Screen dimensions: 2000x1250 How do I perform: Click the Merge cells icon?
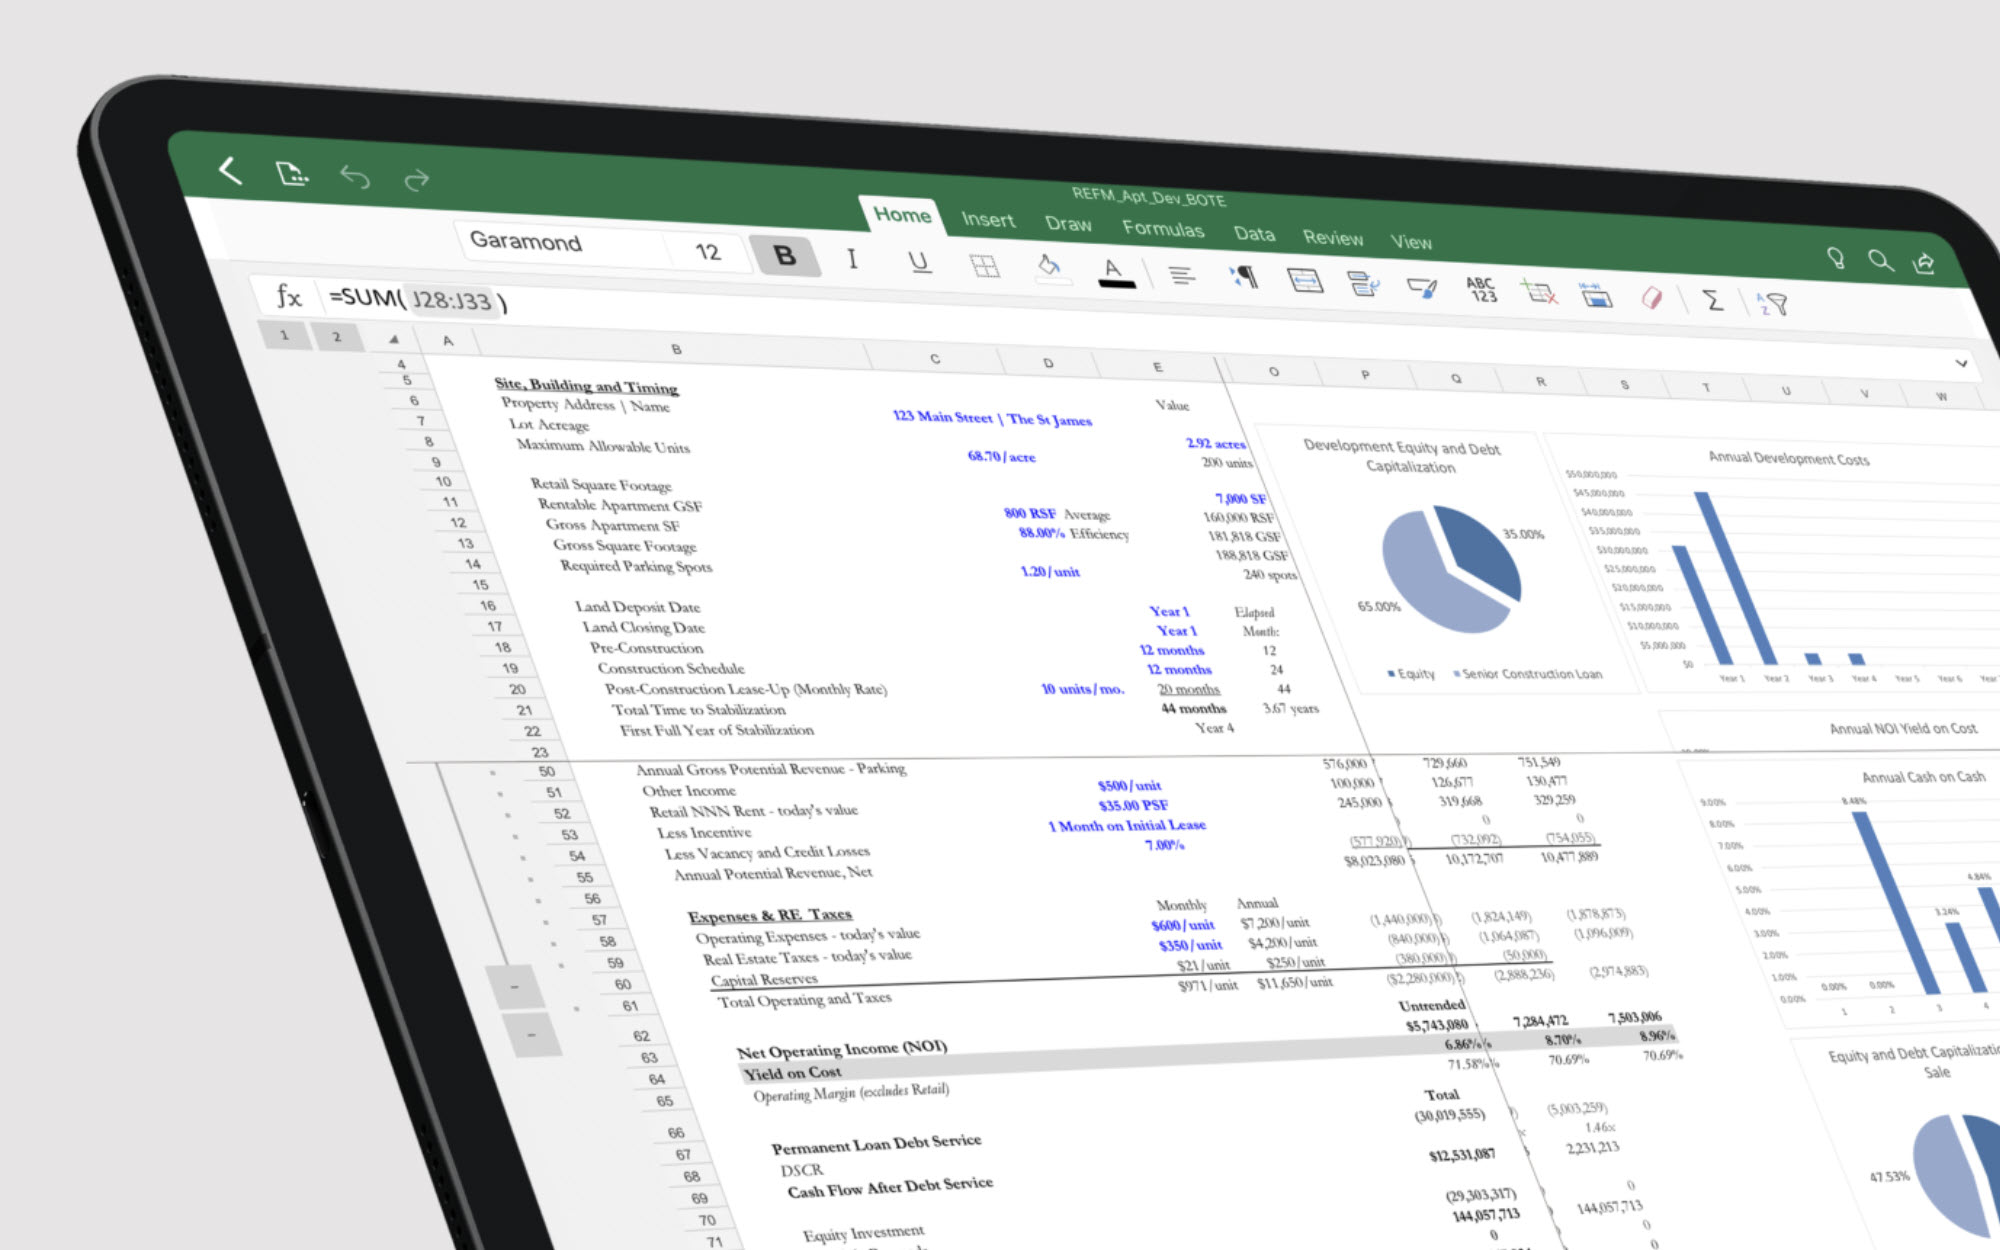point(1305,281)
